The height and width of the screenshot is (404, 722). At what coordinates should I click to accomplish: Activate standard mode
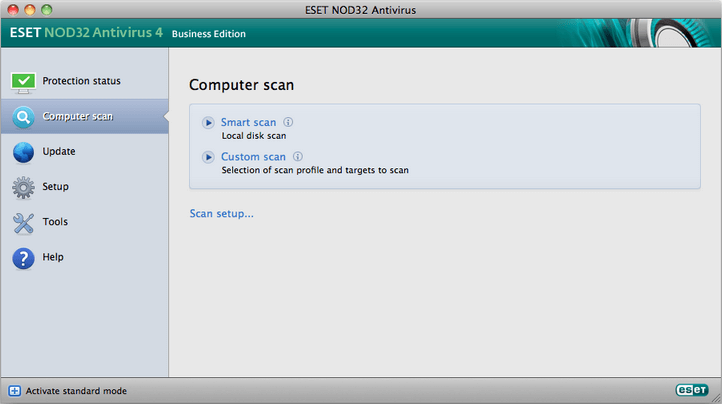click(76, 391)
